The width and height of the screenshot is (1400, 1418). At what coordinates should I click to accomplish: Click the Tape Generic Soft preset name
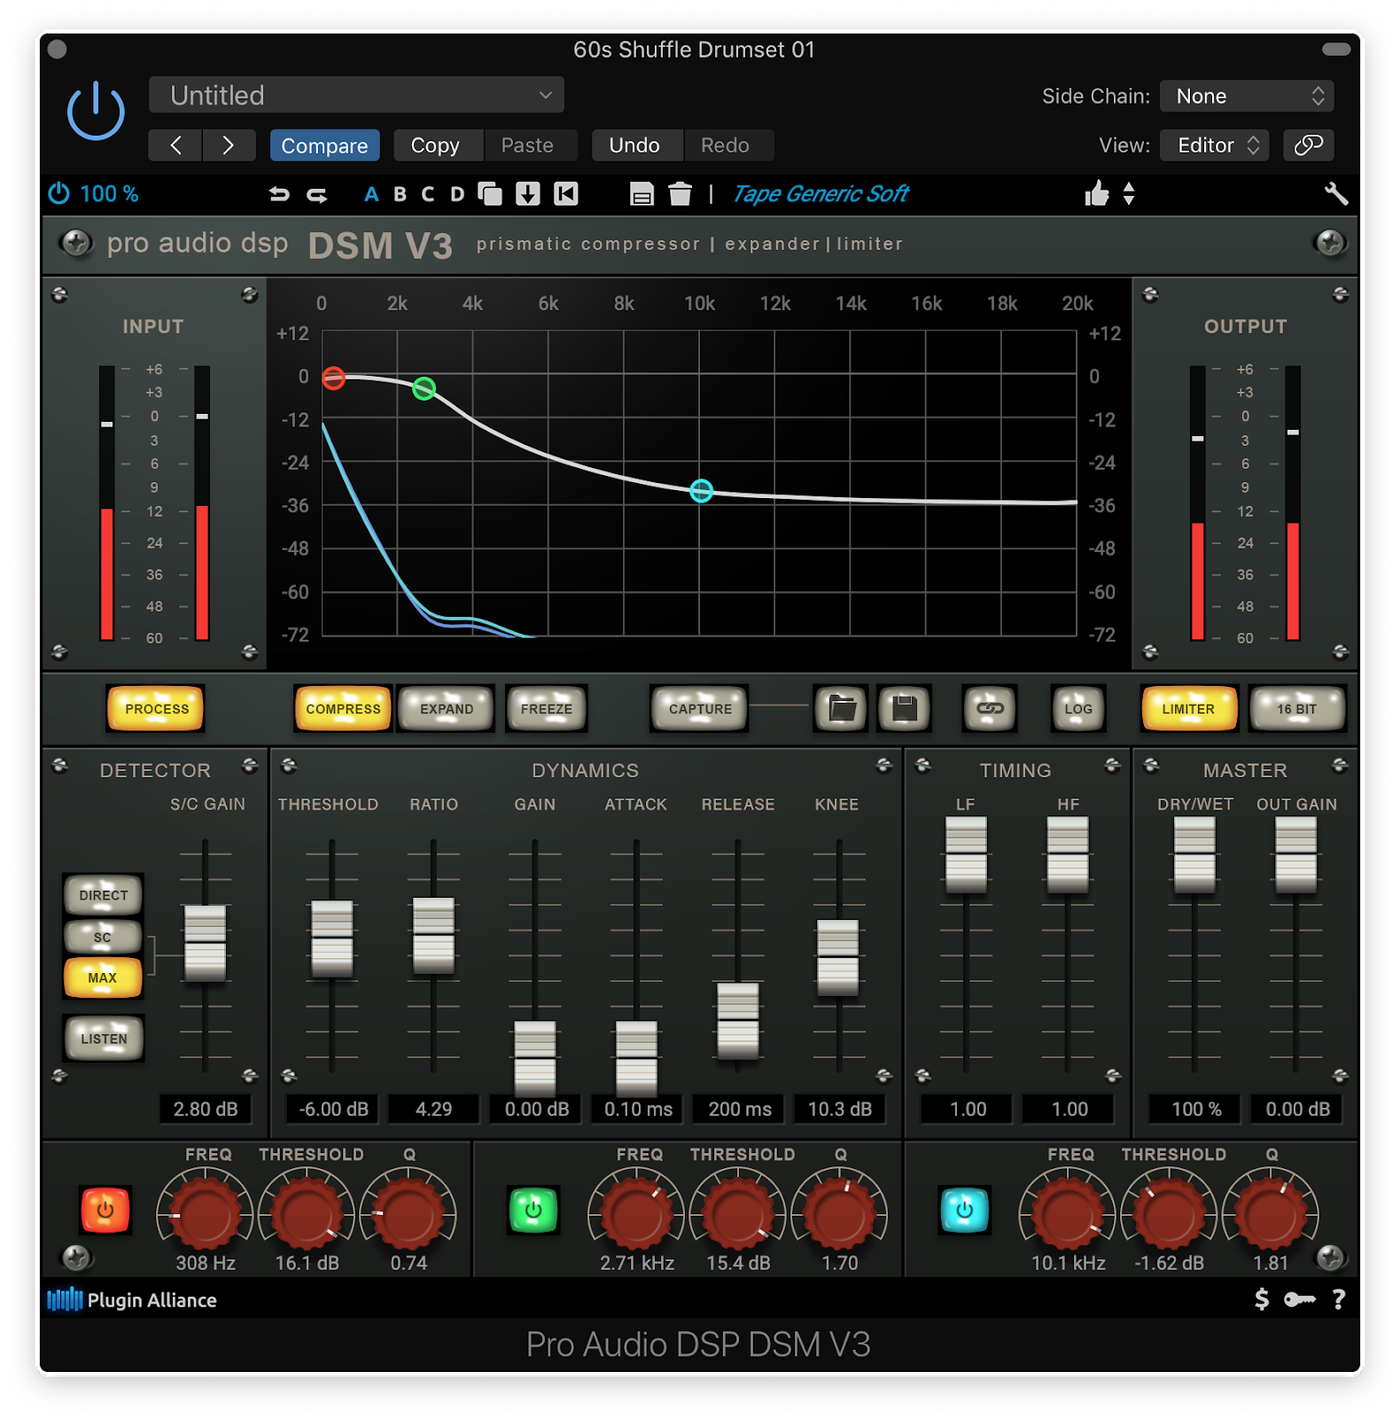820,194
